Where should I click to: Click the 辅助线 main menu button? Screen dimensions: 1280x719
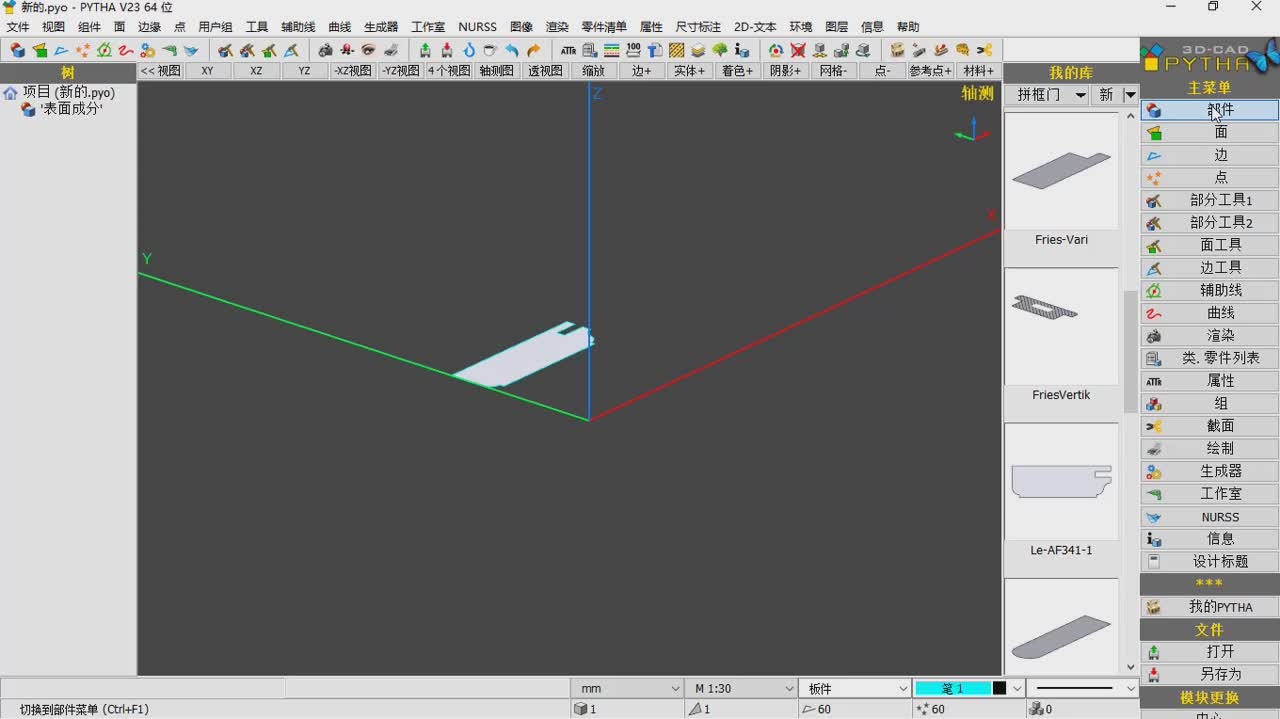pyautogui.click(x=1209, y=290)
